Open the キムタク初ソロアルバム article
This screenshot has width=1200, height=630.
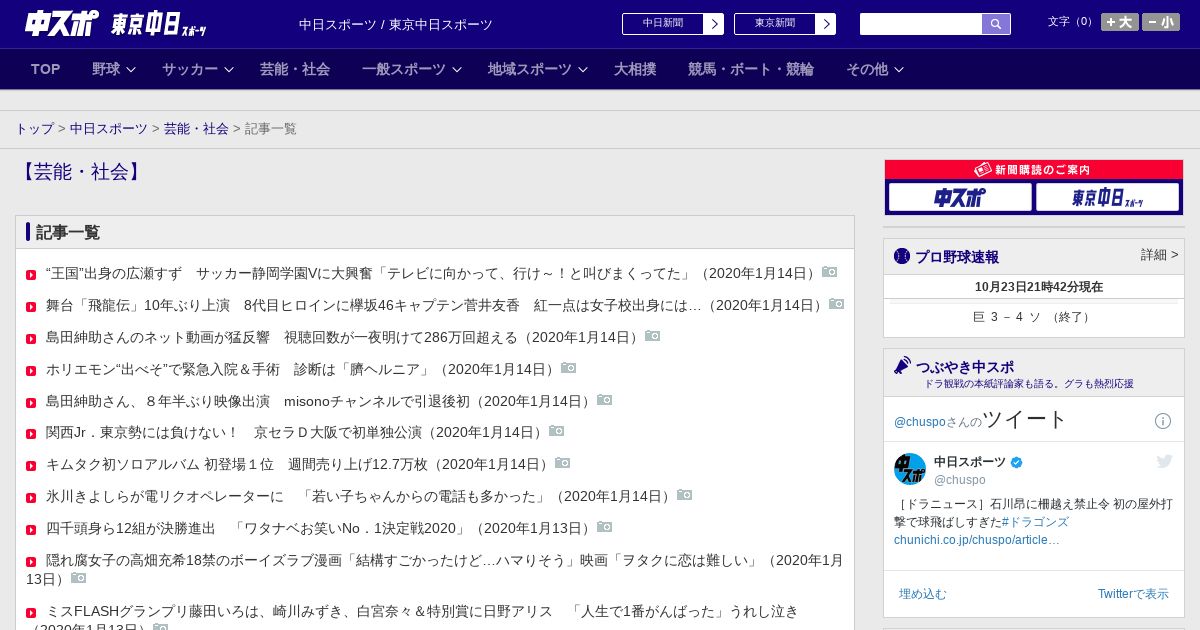[298, 464]
